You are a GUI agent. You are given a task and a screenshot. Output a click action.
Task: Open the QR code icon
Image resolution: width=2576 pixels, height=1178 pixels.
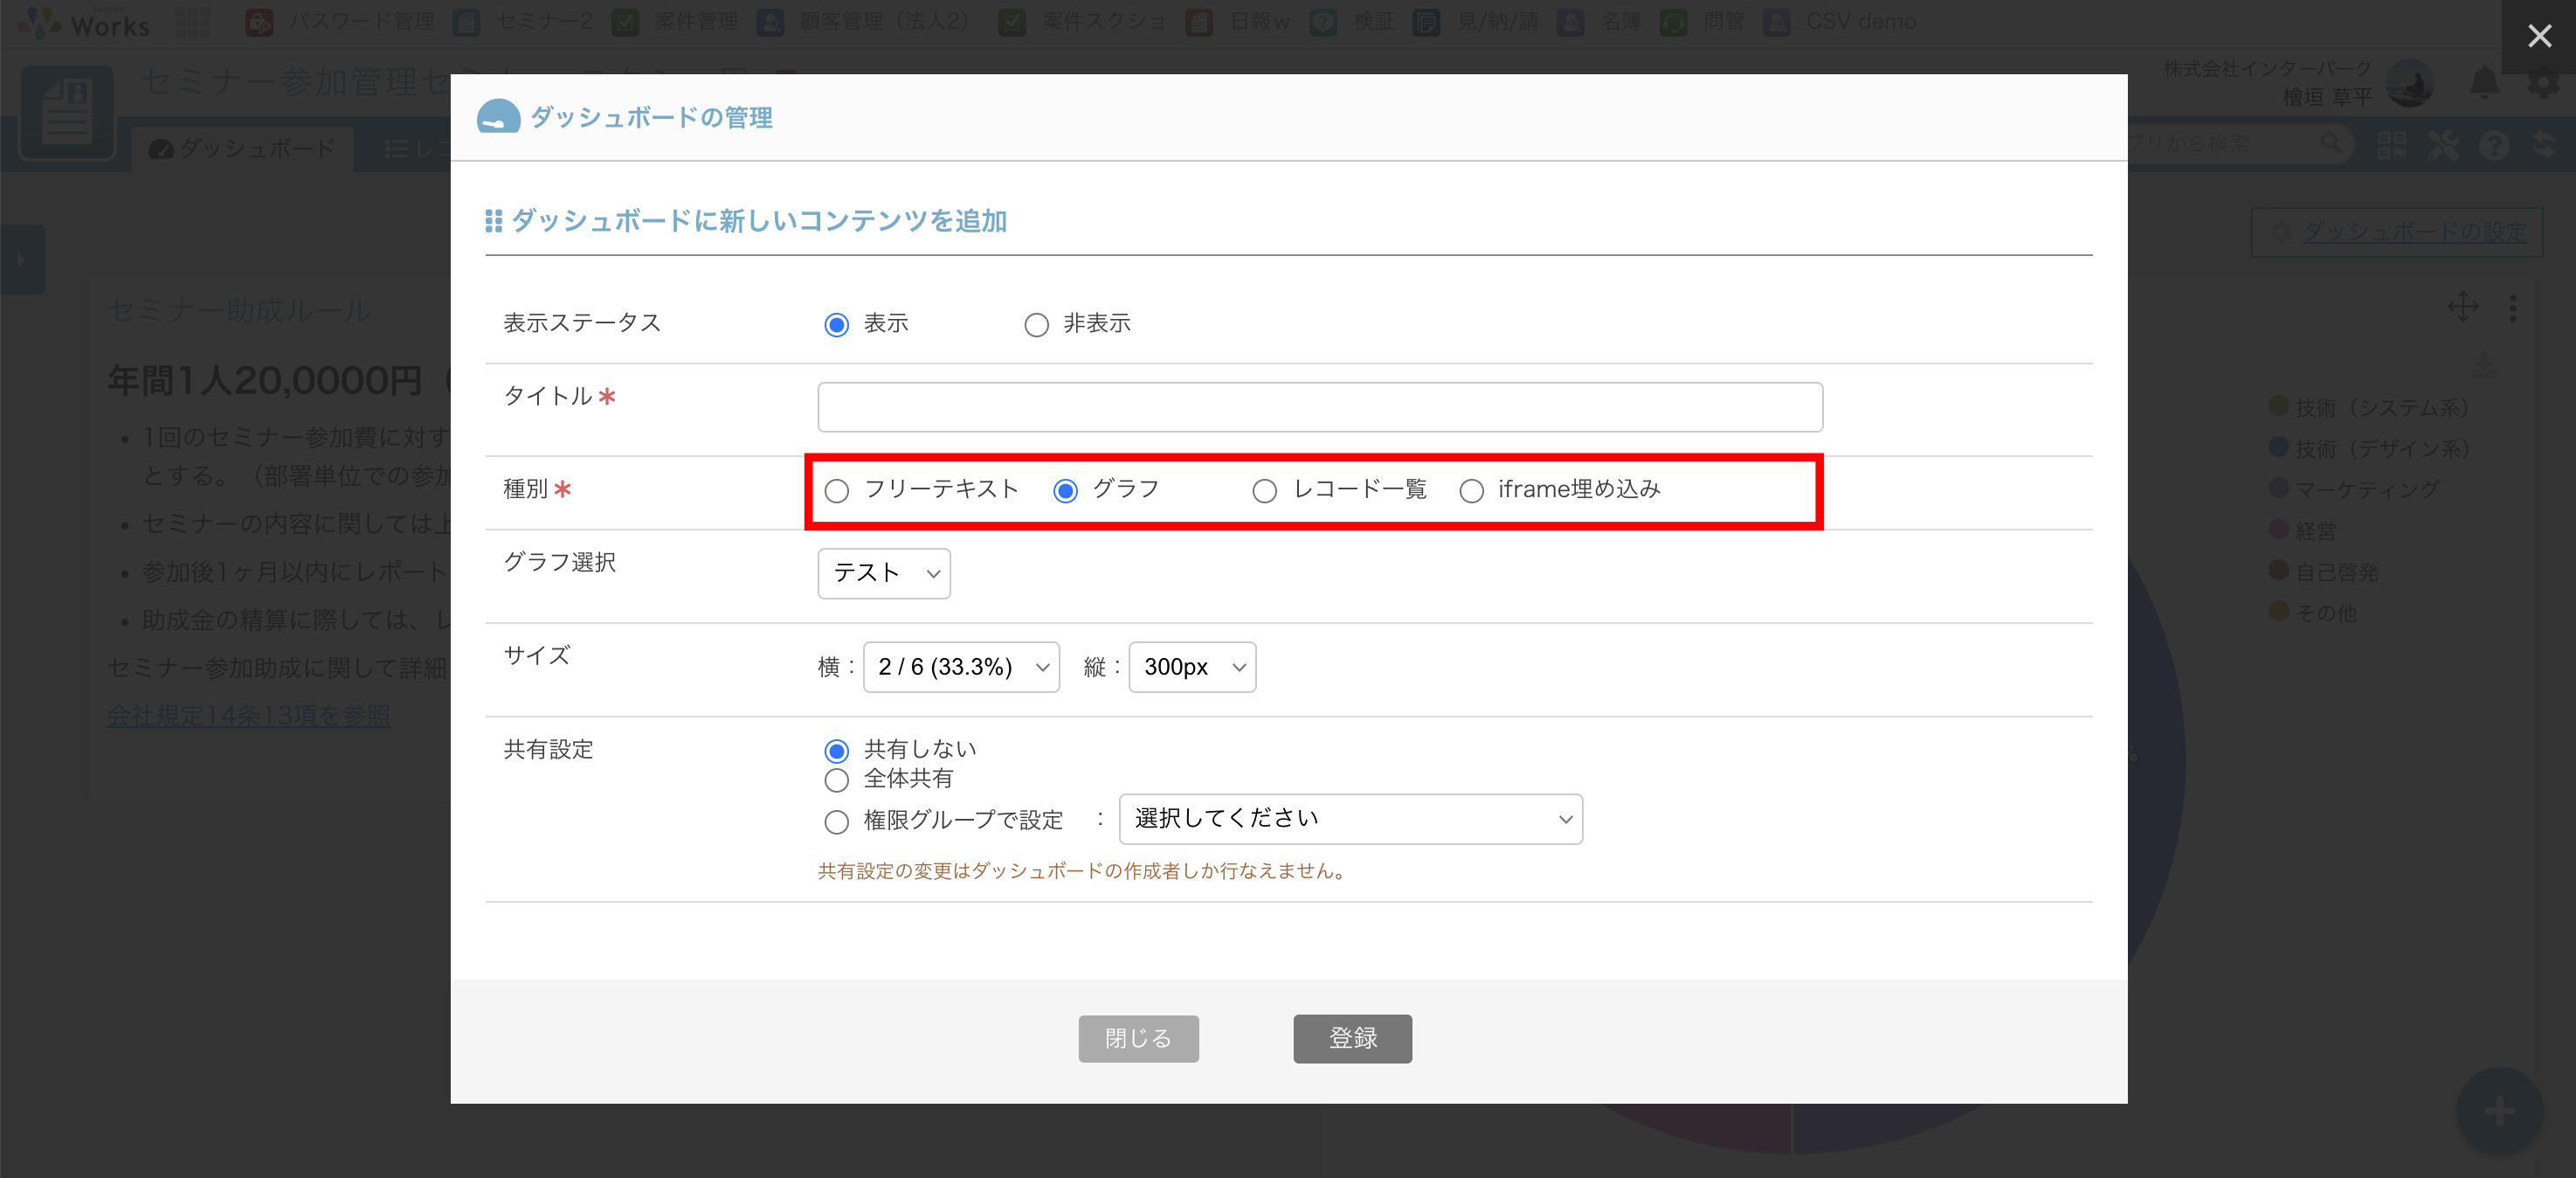pyautogui.click(x=2392, y=145)
